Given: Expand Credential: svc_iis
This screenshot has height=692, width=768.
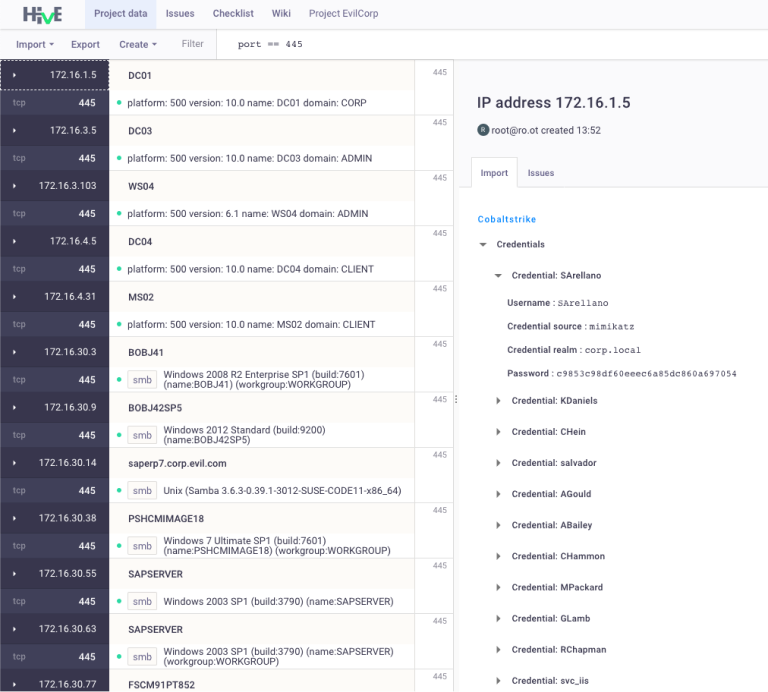Looking at the screenshot, I should tap(498, 680).
